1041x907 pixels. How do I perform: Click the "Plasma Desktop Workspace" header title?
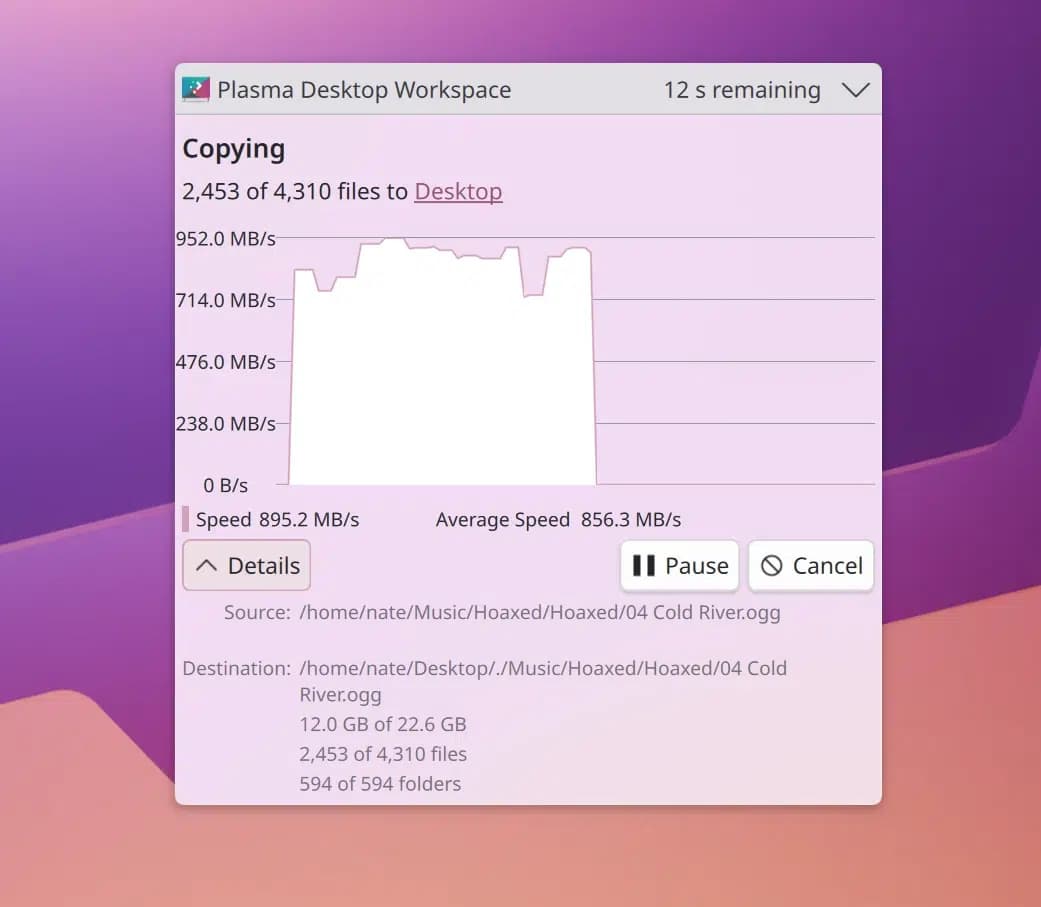pyautogui.click(x=364, y=90)
